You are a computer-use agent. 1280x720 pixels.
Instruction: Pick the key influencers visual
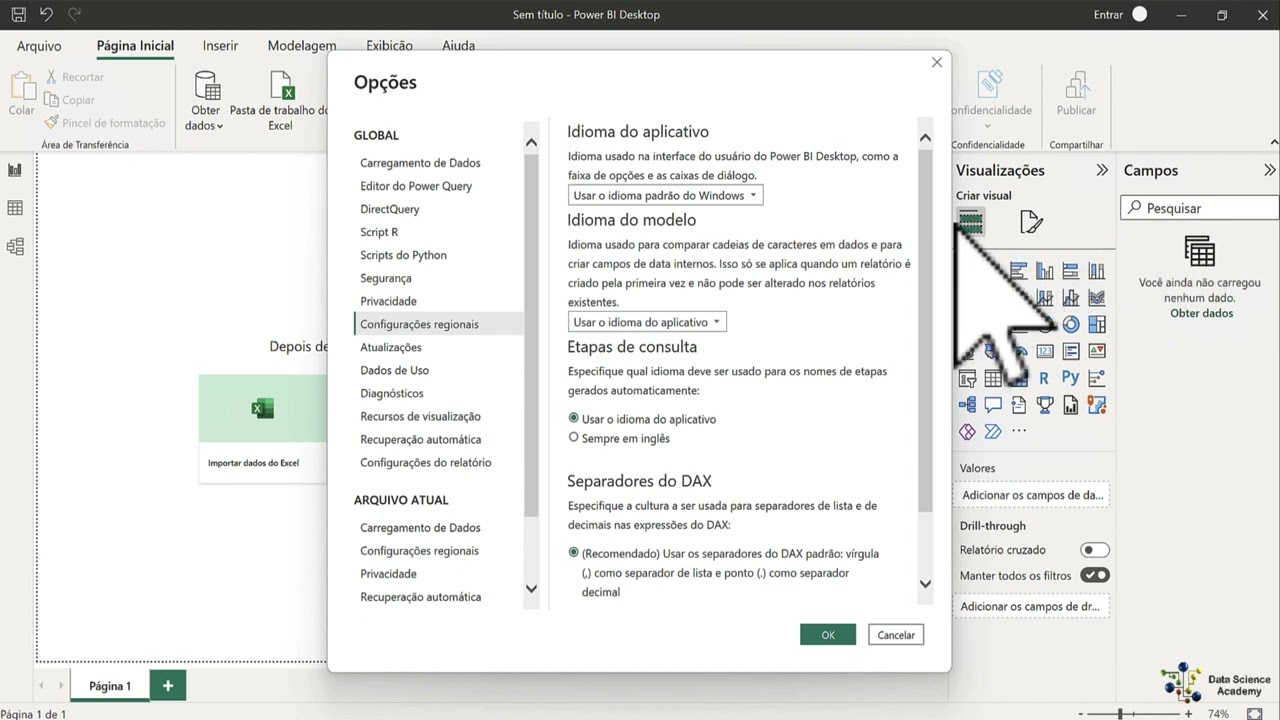[x=1097, y=378]
